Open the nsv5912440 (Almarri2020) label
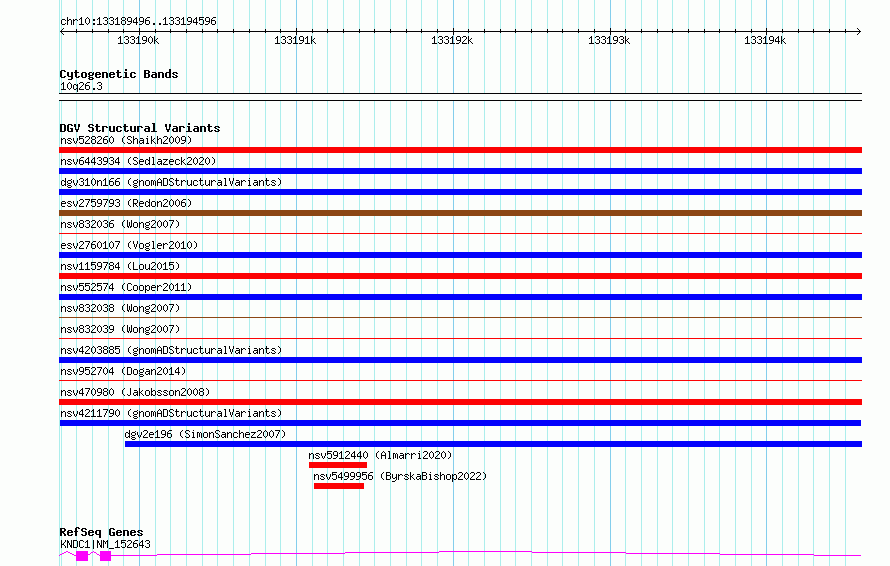890x566 pixels. tap(380, 455)
